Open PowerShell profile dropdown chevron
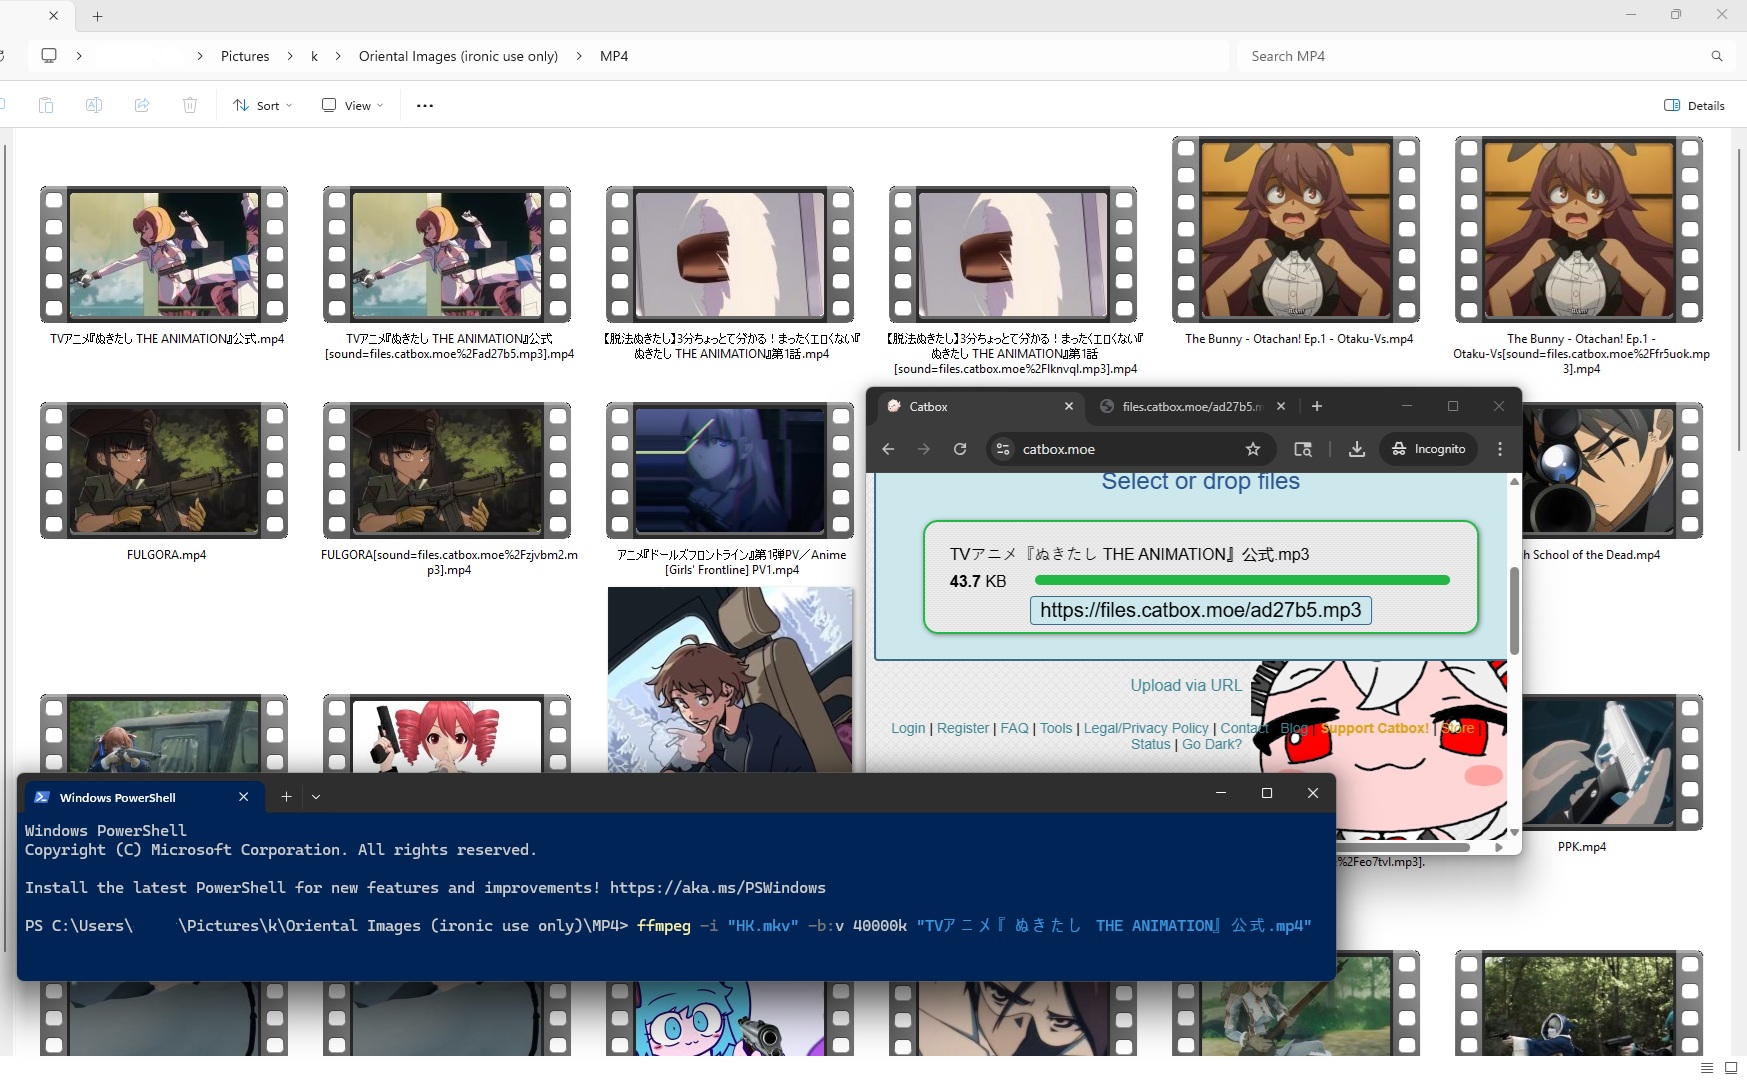This screenshot has width=1747, height=1080. 316,796
